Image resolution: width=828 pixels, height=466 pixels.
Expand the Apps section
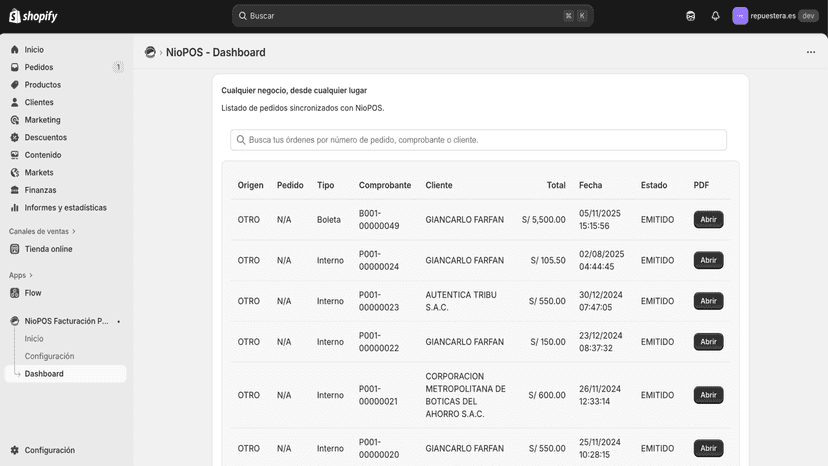(21, 275)
